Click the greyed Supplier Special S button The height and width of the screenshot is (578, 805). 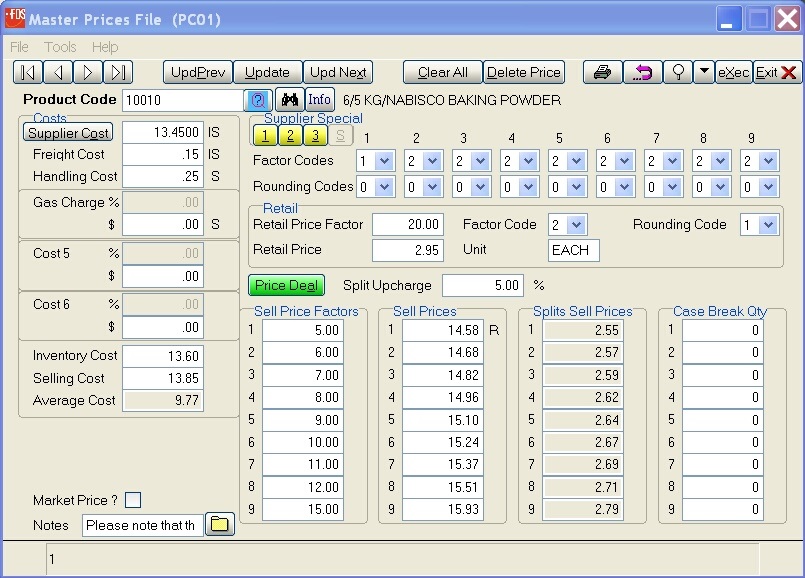[340, 136]
